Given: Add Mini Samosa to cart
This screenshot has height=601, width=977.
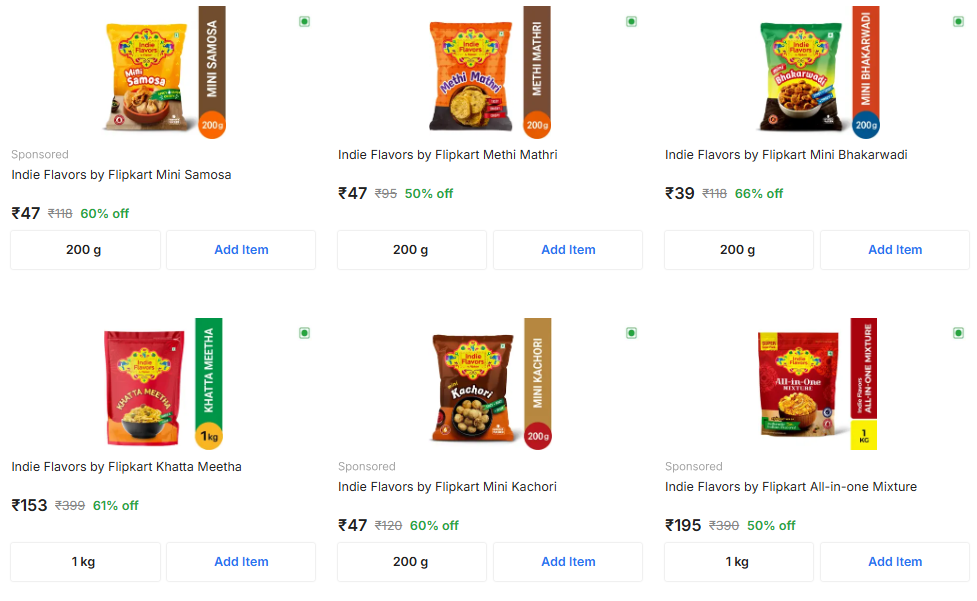Looking at the screenshot, I should pos(241,250).
